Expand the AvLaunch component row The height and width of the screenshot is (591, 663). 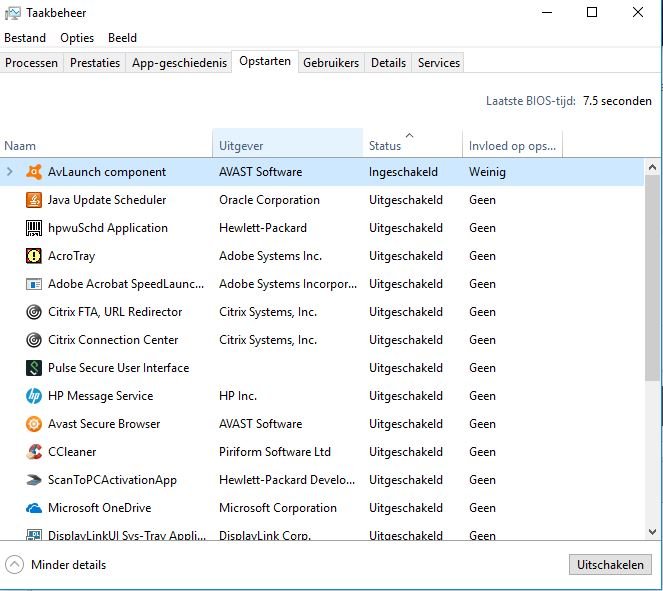click(x=10, y=172)
